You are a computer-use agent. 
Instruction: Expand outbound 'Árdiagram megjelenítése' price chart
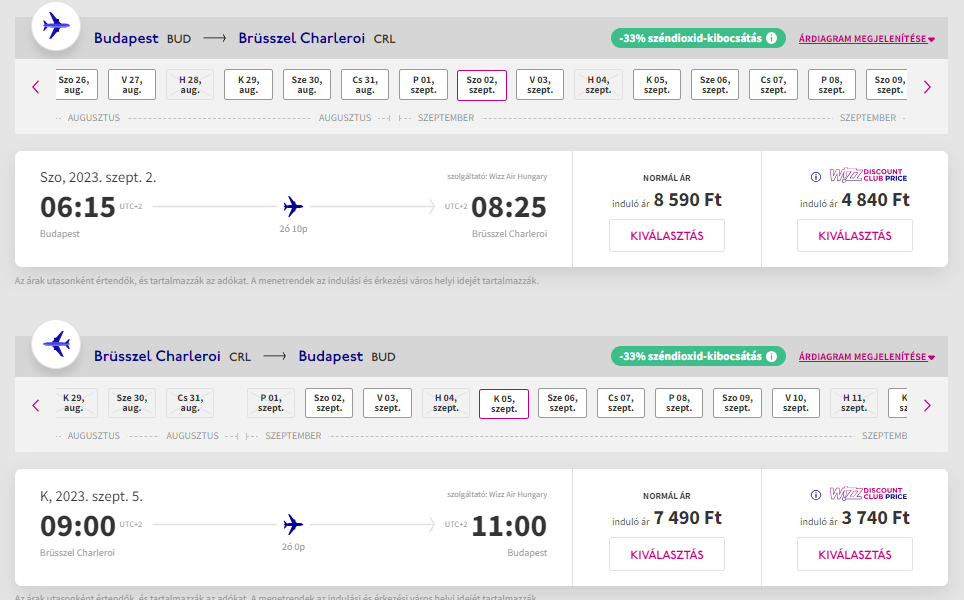click(867, 39)
